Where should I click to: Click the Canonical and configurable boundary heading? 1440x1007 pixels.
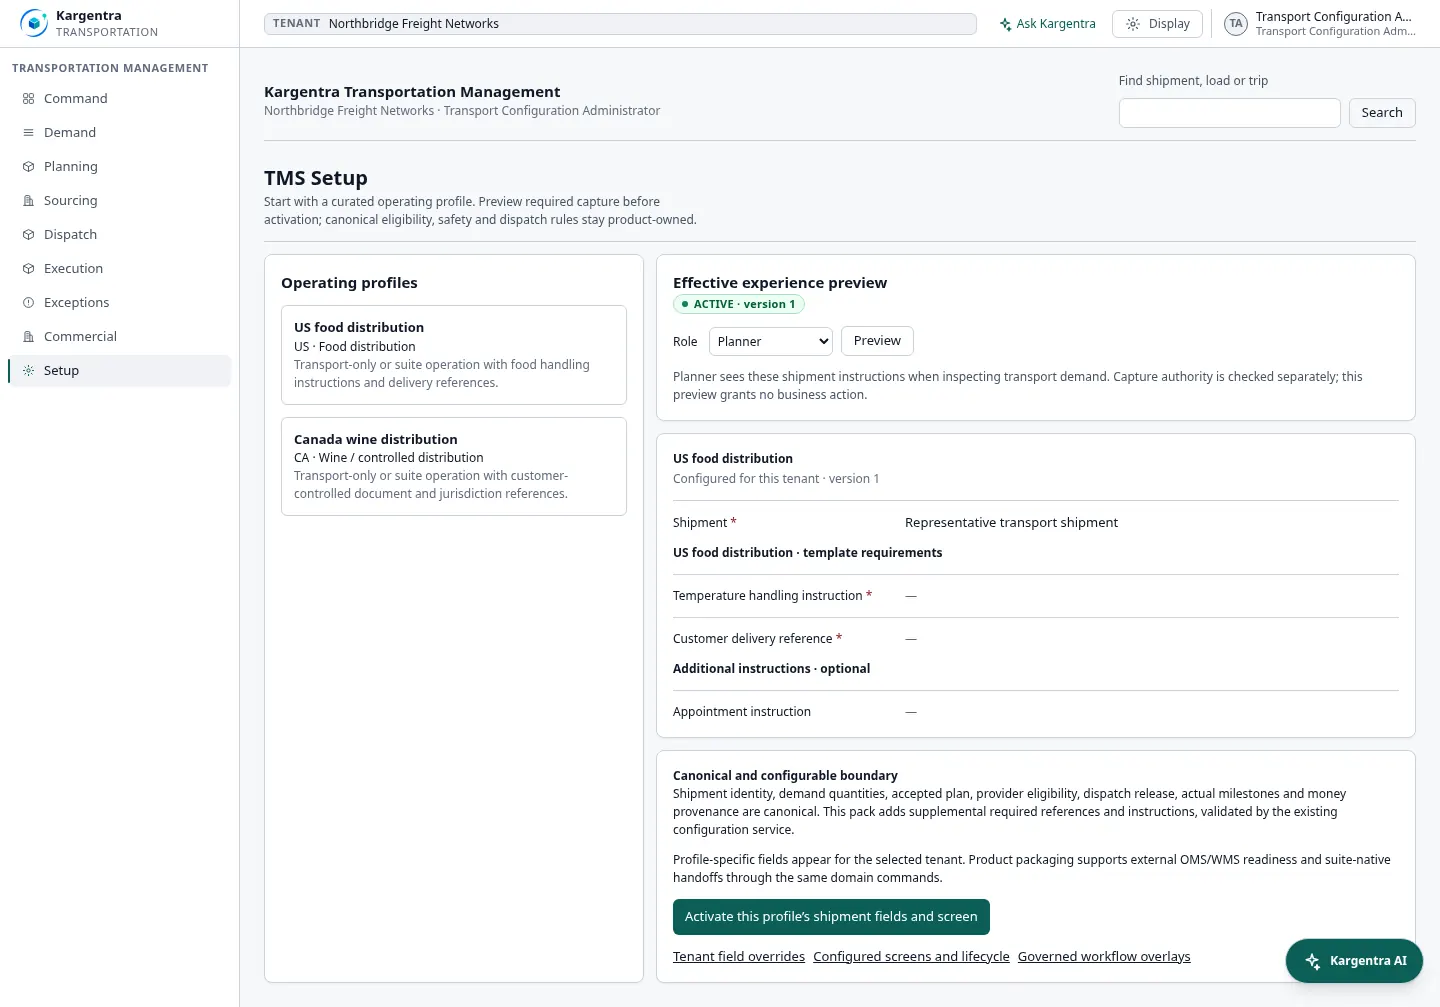click(785, 776)
